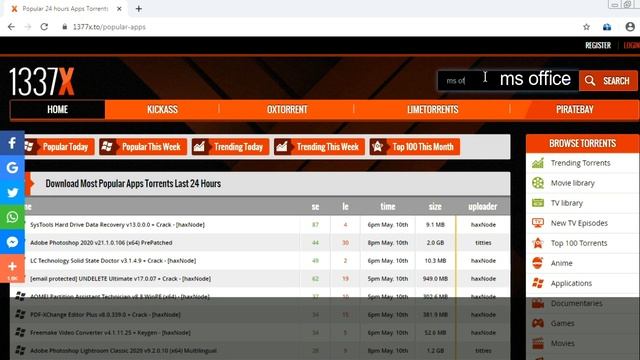Viewport: 640px width, 360px height.
Task: Open UNDELETE Ultimate v17.0.07 torrent
Action: coord(120,278)
